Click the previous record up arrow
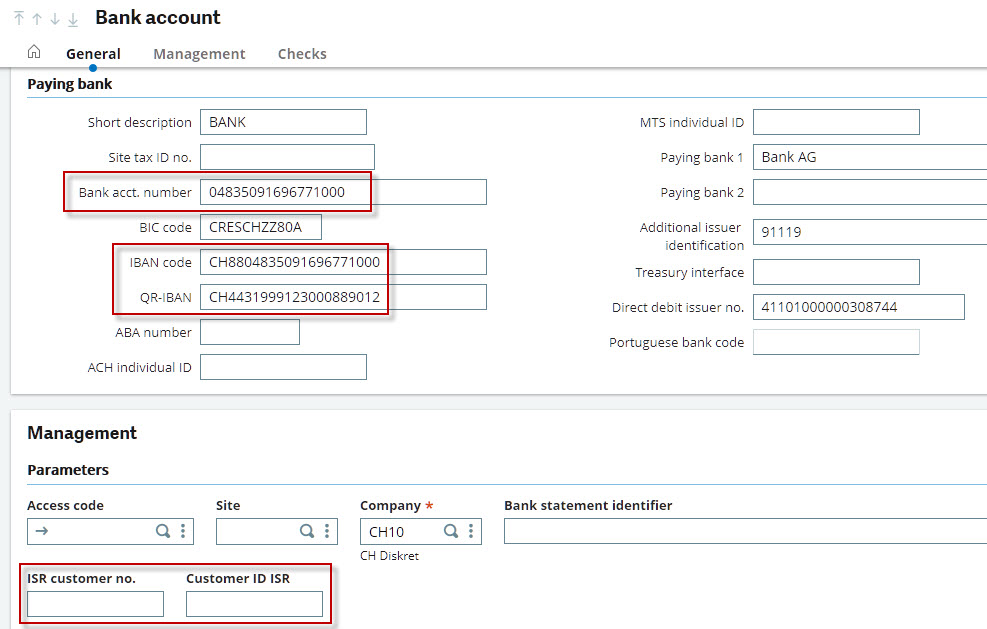This screenshot has width=987, height=629. pyautogui.click(x=37, y=19)
